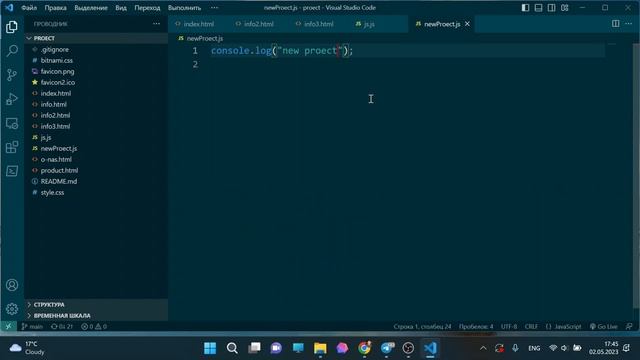Close the newProect.js tab
Image resolution: width=640 pixels, height=360 pixels.
coord(467,24)
